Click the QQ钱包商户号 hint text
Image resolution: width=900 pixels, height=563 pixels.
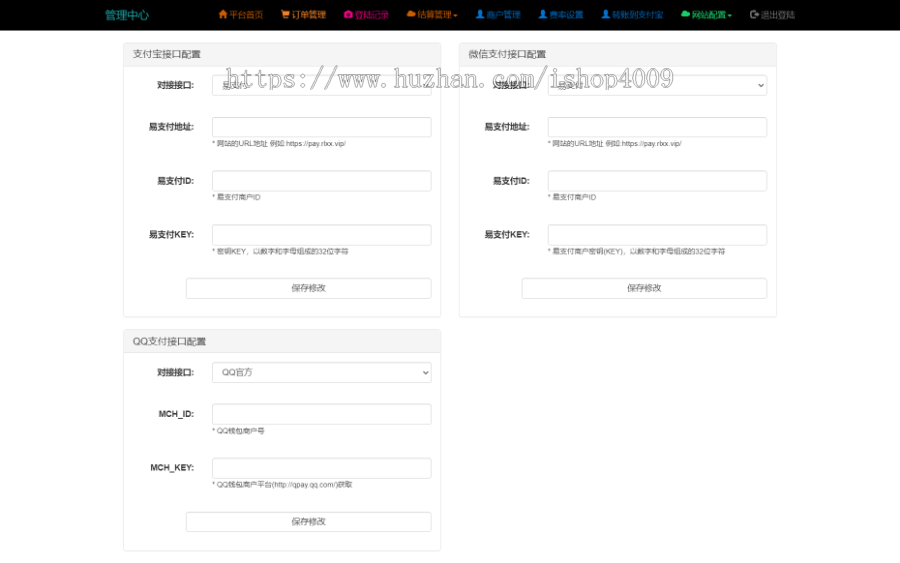238,431
